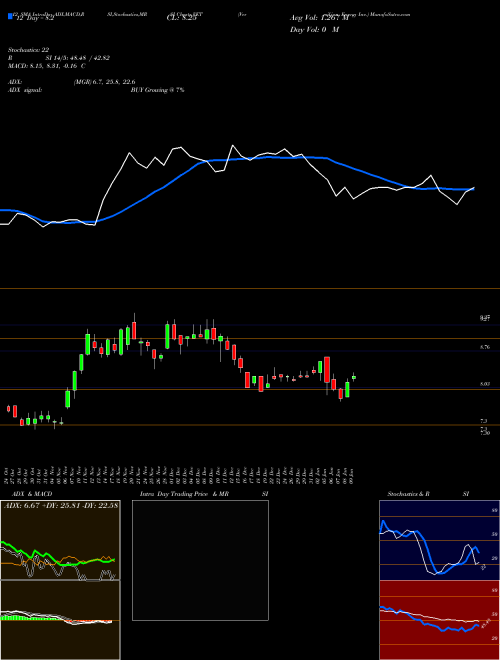Click the '8.76' price axis label
The width and height of the screenshot is (500, 660).
485,347
